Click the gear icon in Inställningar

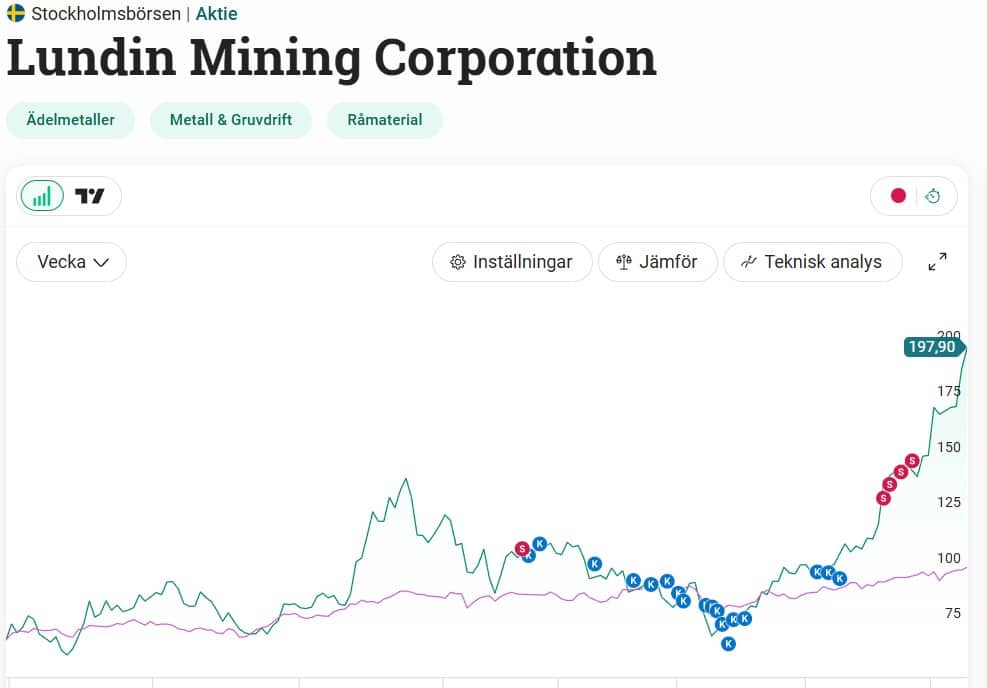458,262
